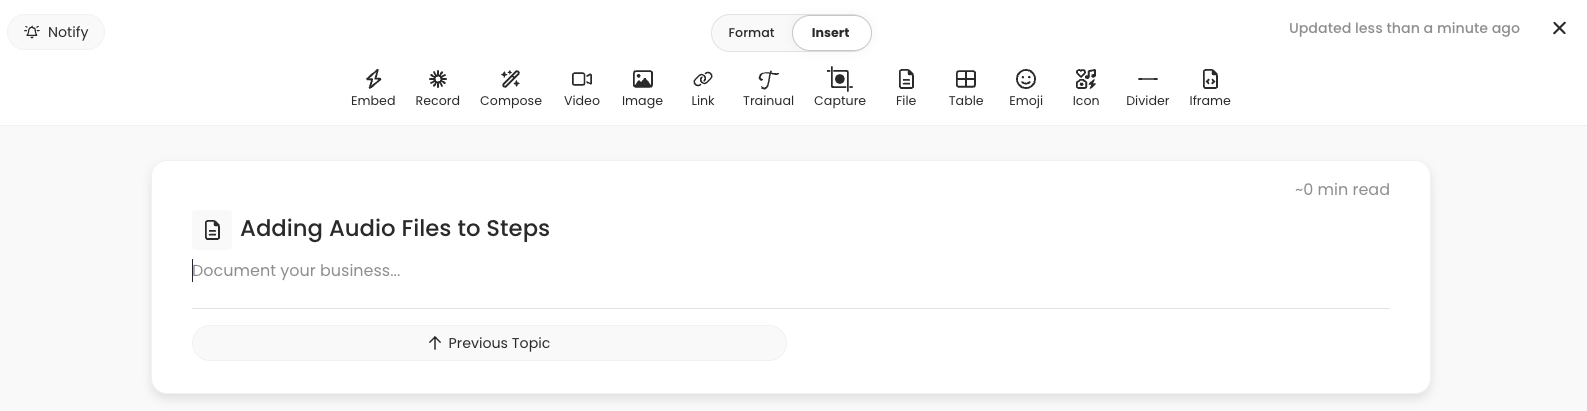Add a Divider line
This screenshot has width=1587, height=411.
(1148, 88)
